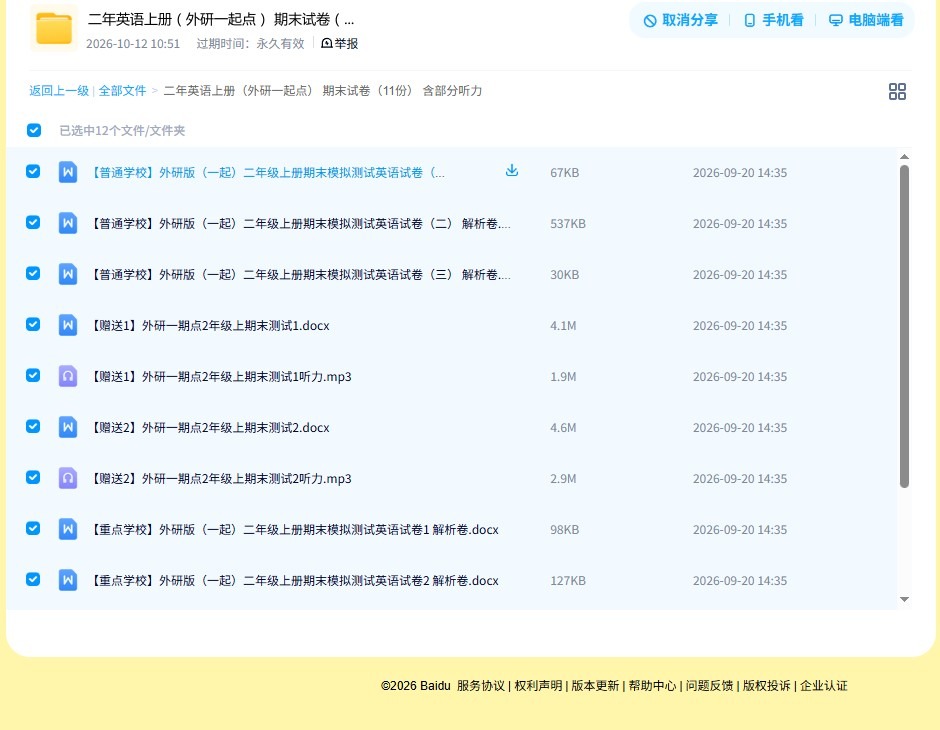Click the Word icon for 试卷（三）解析卷
Viewport: 940px width, 730px height.
click(68, 274)
